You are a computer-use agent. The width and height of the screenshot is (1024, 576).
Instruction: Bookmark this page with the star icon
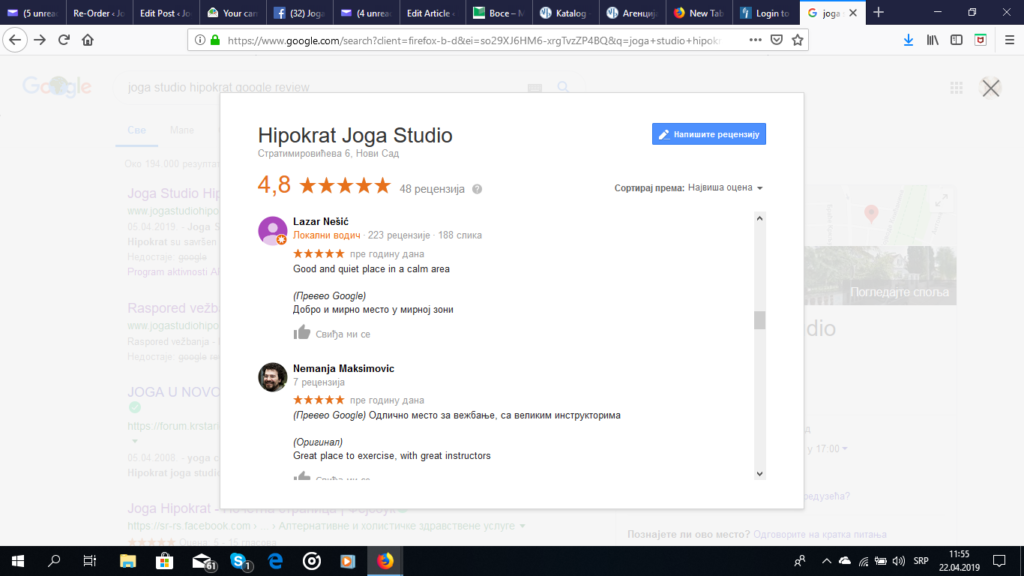point(797,40)
